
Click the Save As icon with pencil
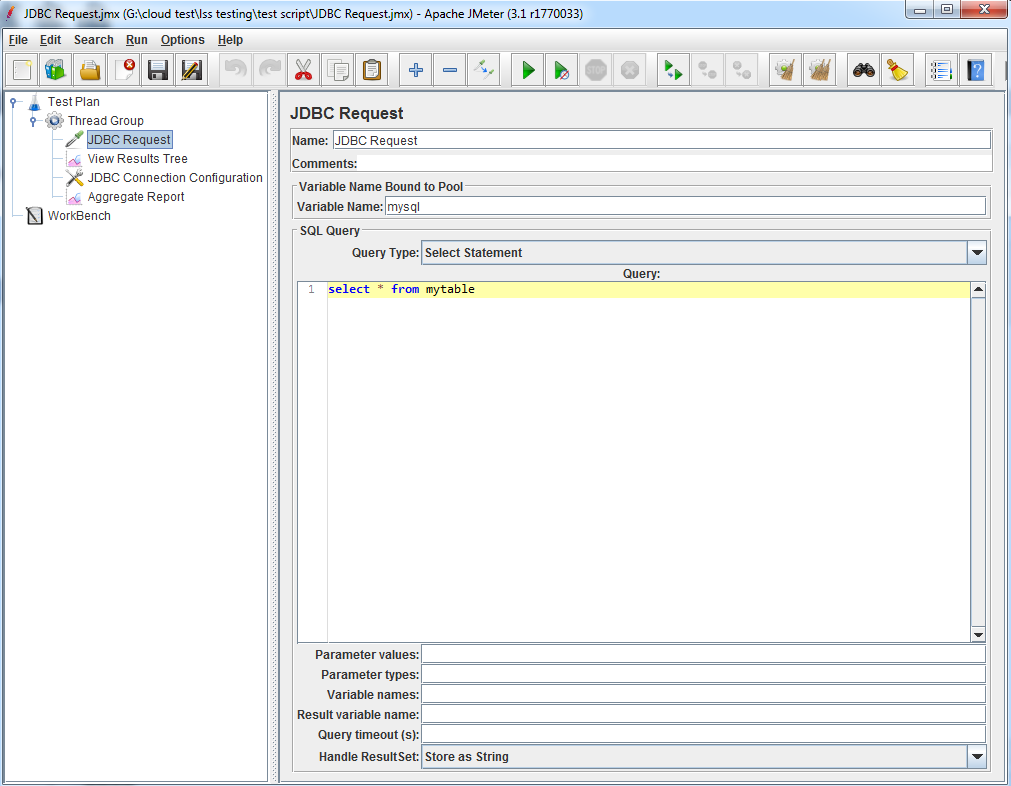(x=192, y=70)
